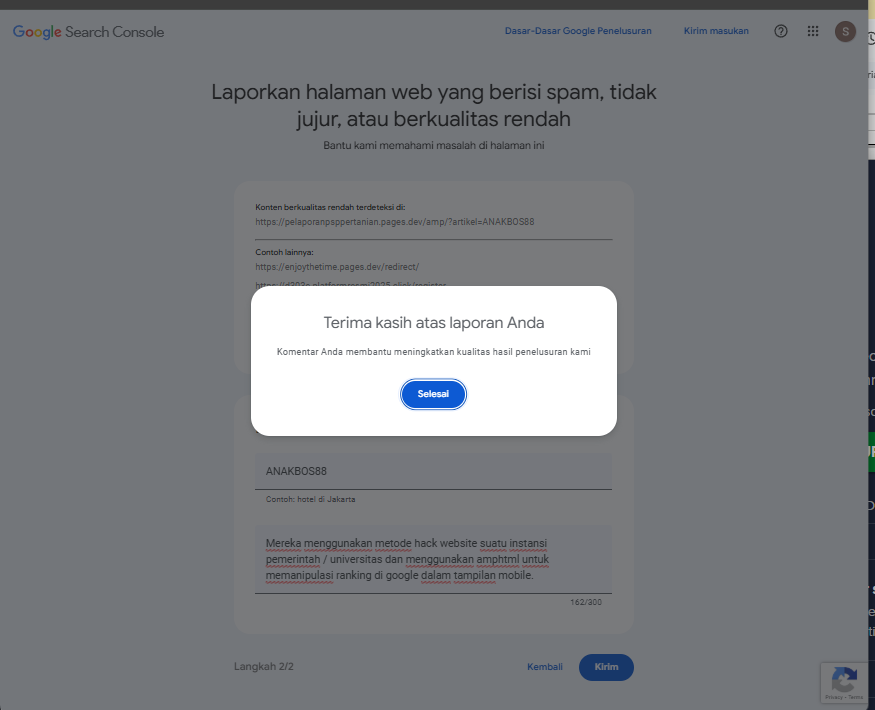Viewport: 875px width, 710px height.
Task: Open the help question mark icon
Action: 781,31
